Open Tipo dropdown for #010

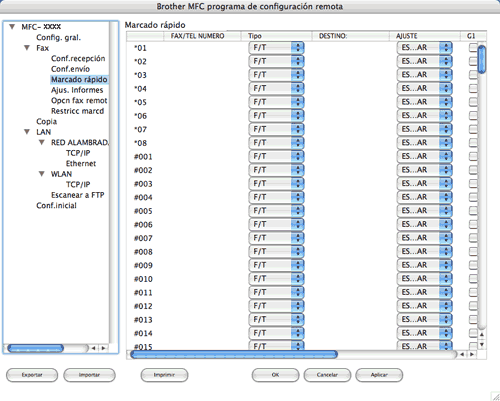276,279
